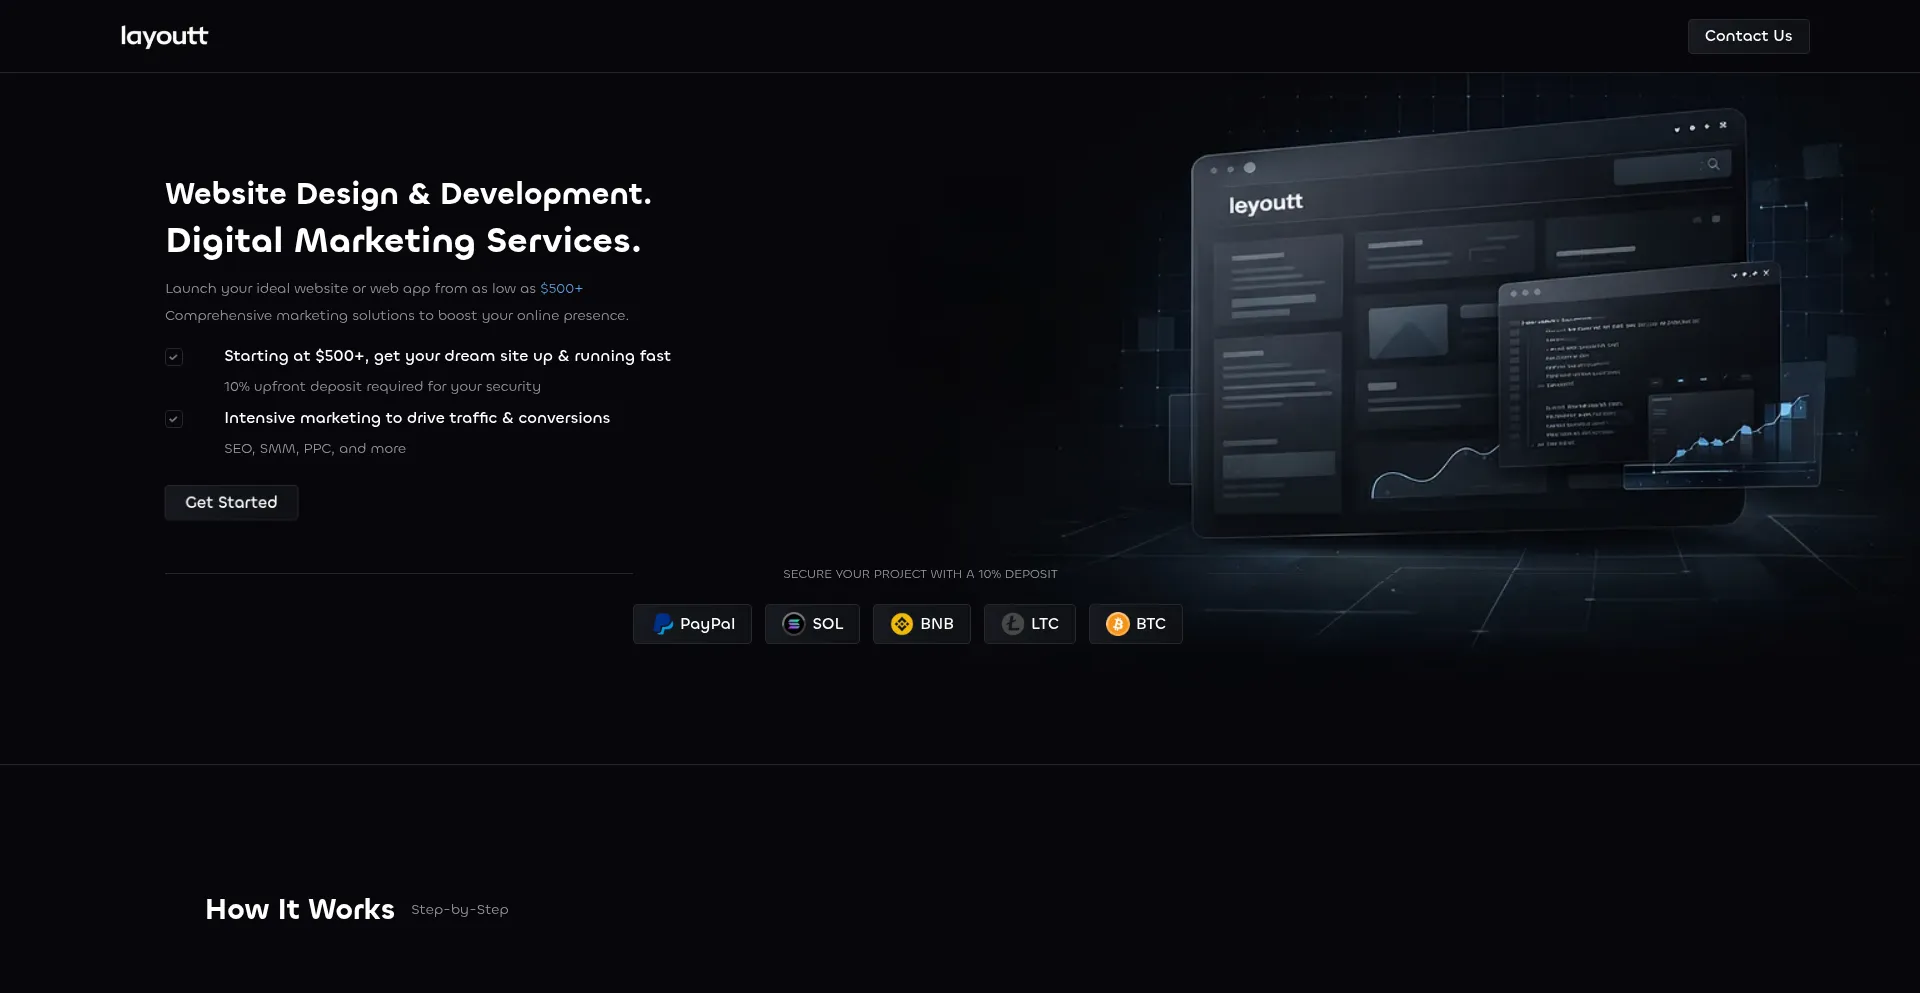Image resolution: width=1920 pixels, height=993 pixels.
Task: Click the Solana SOL coin icon
Action: pyautogui.click(x=793, y=624)
